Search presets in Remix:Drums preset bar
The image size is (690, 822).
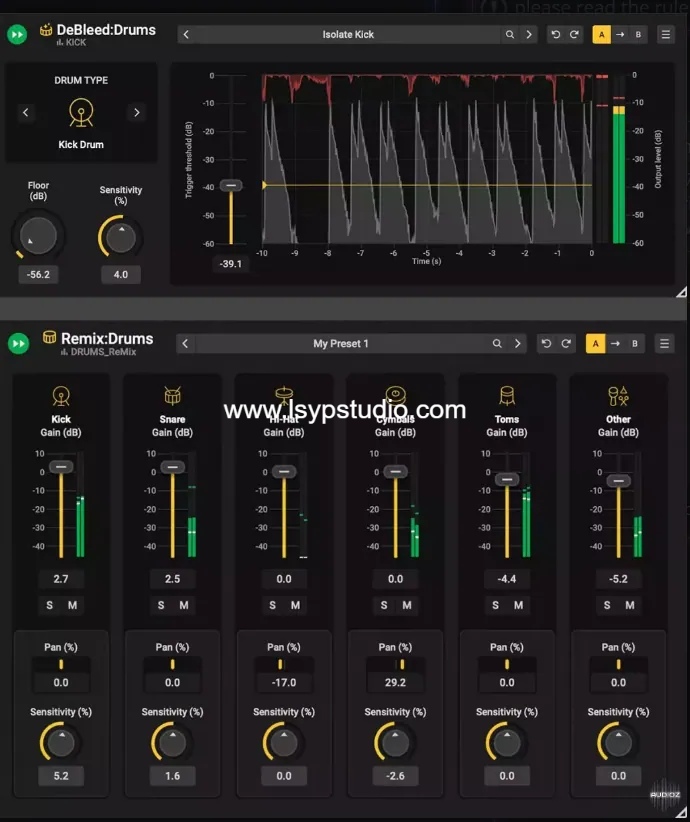[497, 344]
